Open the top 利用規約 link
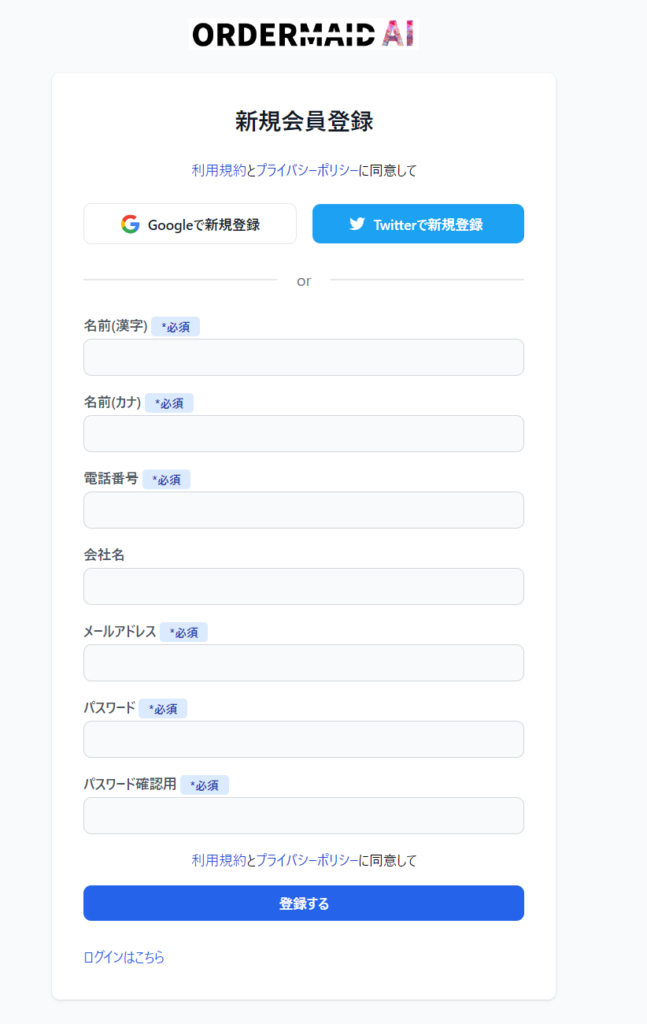The height and width of the screenshot is (1024, 647). pyautogui.click(x=219, y=170)
